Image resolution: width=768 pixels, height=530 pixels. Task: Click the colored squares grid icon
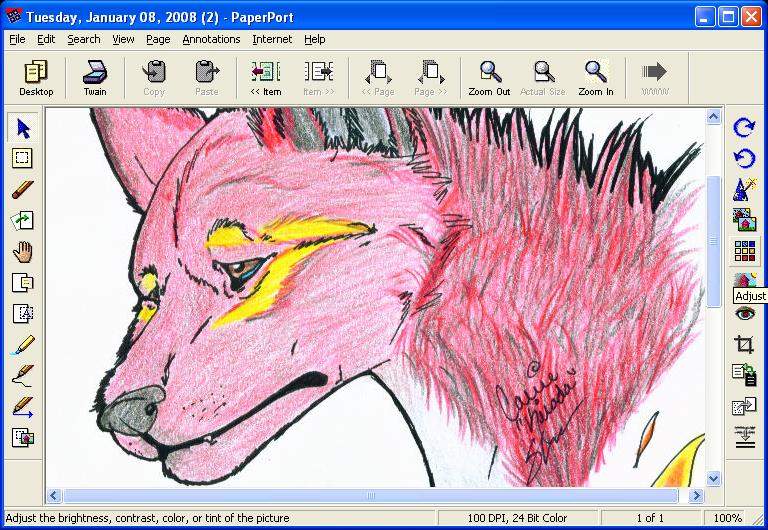pyautogui.click(x=744, y=251)
